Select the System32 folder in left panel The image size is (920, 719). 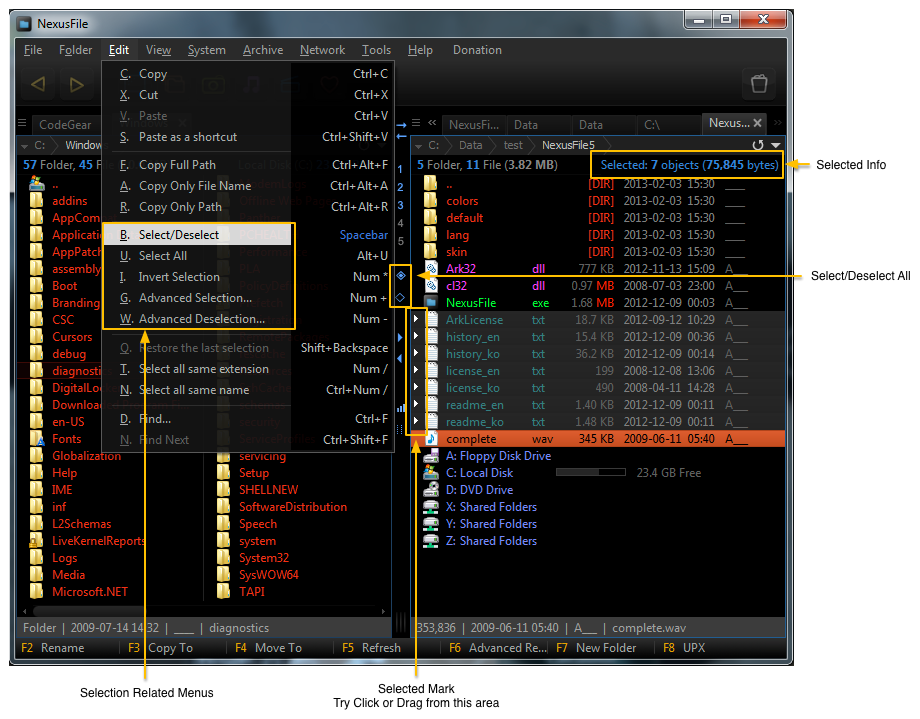tap(264, 558)
